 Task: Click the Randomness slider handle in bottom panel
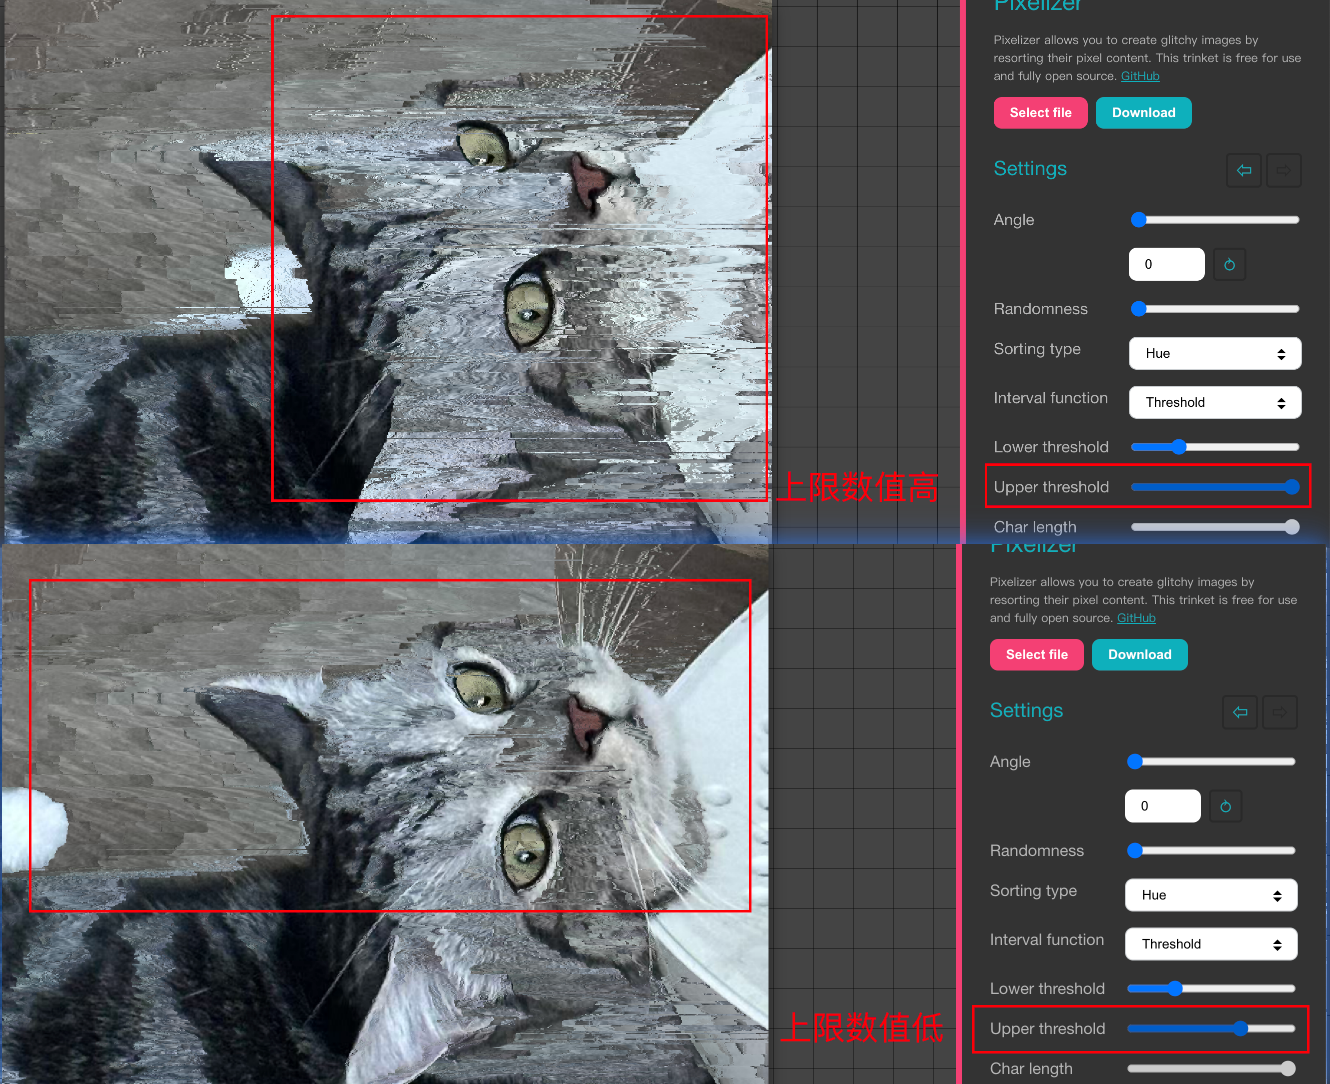[1135, 851]
